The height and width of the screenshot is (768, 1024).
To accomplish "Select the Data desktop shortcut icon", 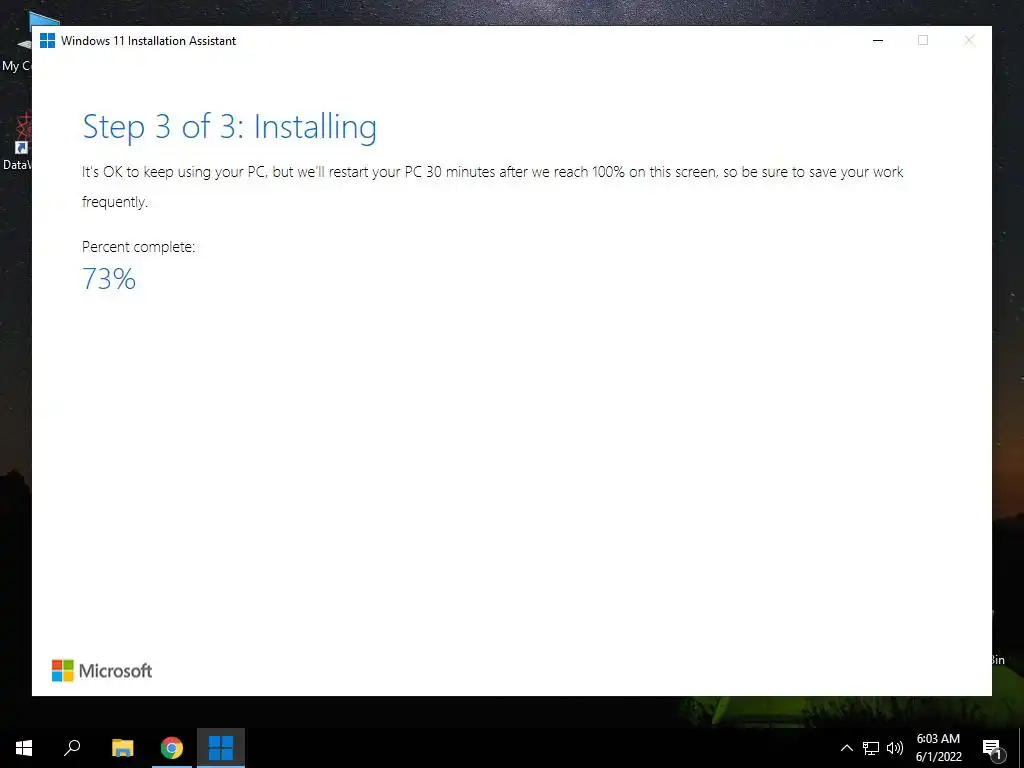I will click(x=16, y=142).
